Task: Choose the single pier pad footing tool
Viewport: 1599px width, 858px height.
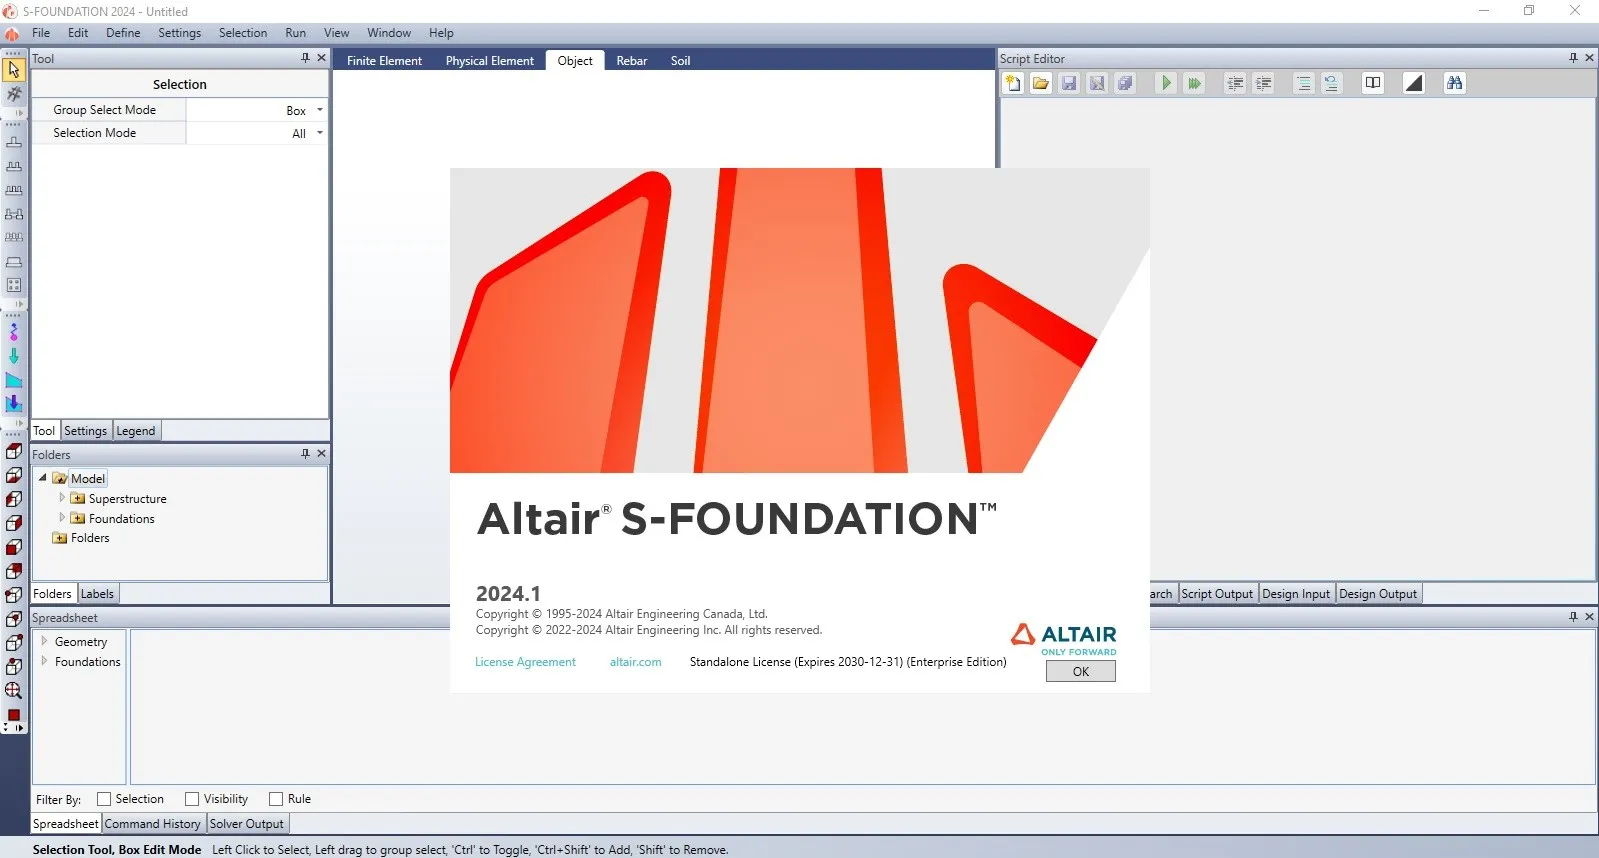Action: (x=14, y=143)
